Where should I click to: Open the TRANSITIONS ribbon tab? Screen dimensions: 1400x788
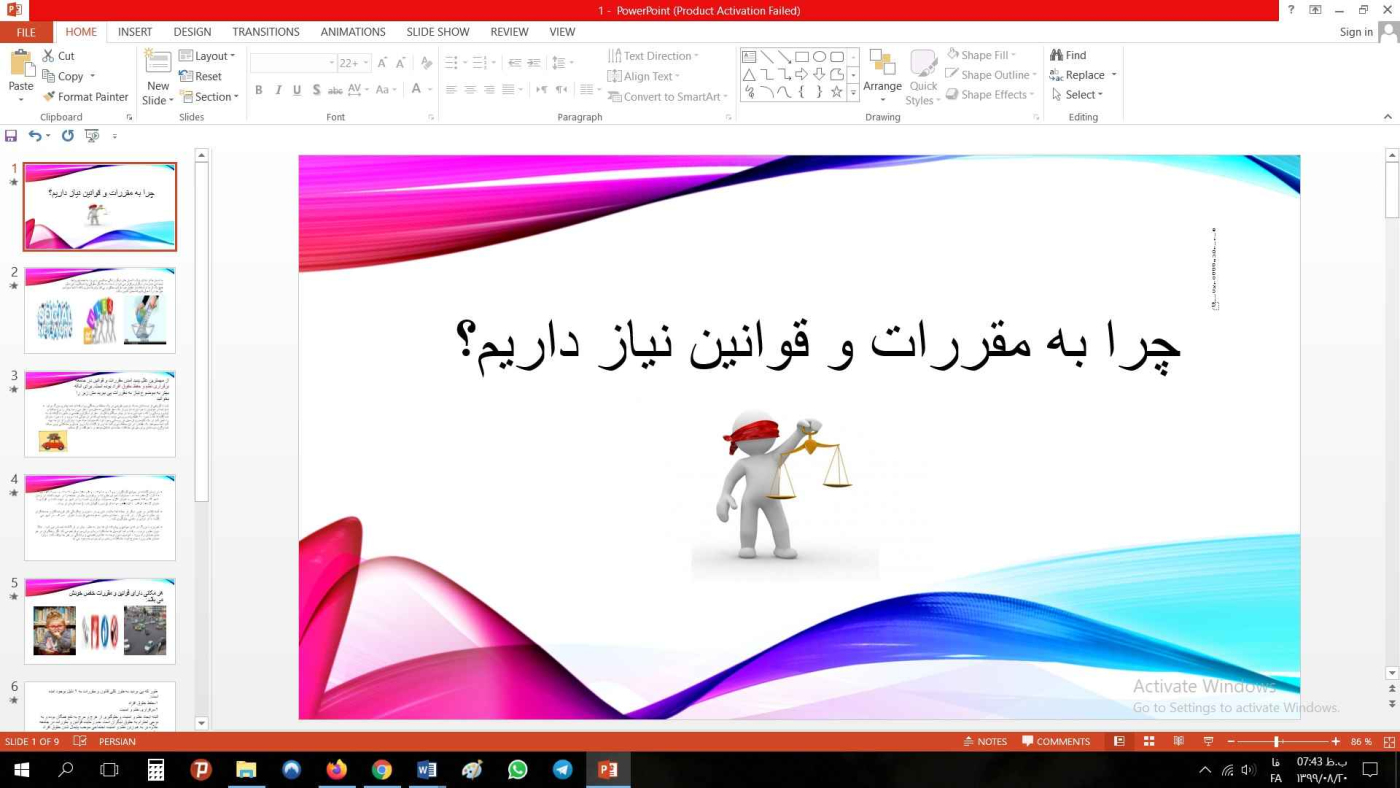click(265, 32)
